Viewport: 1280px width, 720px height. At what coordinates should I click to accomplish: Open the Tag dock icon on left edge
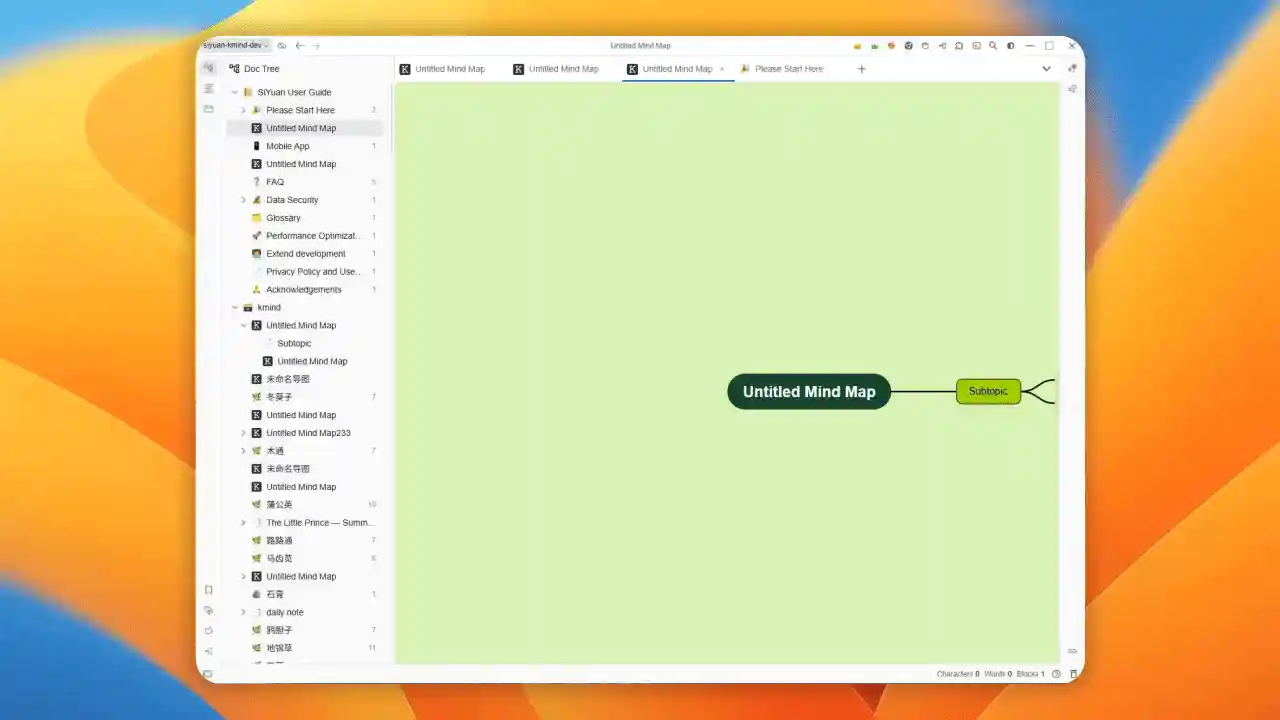(x=209, y=610)
